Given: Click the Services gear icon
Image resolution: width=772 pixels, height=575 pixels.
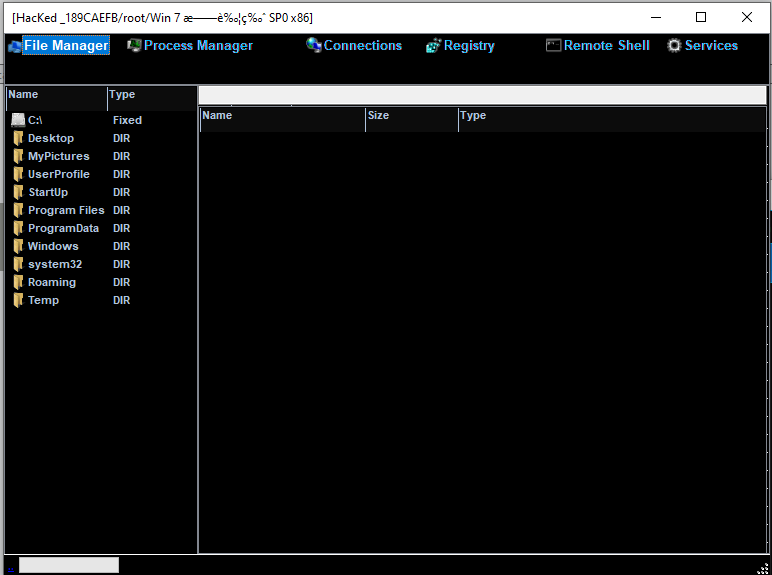Looking at the screenshot, I should tap(674, 45).
